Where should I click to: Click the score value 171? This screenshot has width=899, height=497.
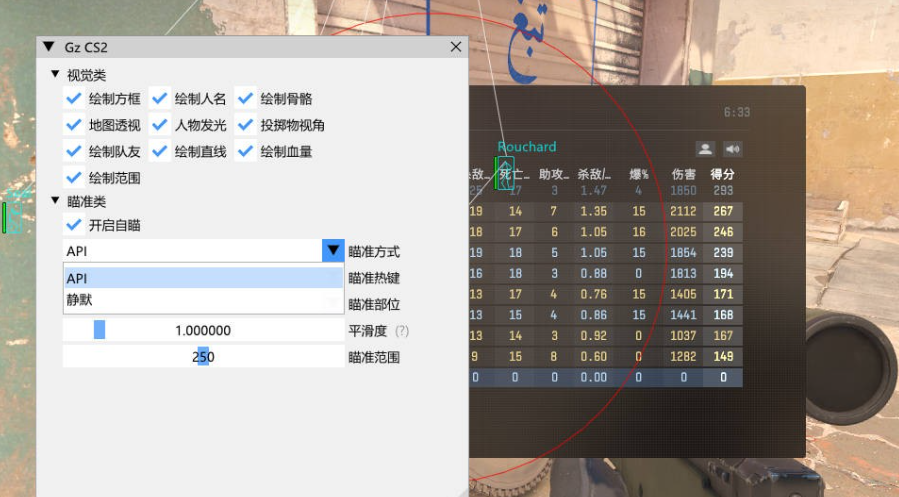tap(723, 294)
